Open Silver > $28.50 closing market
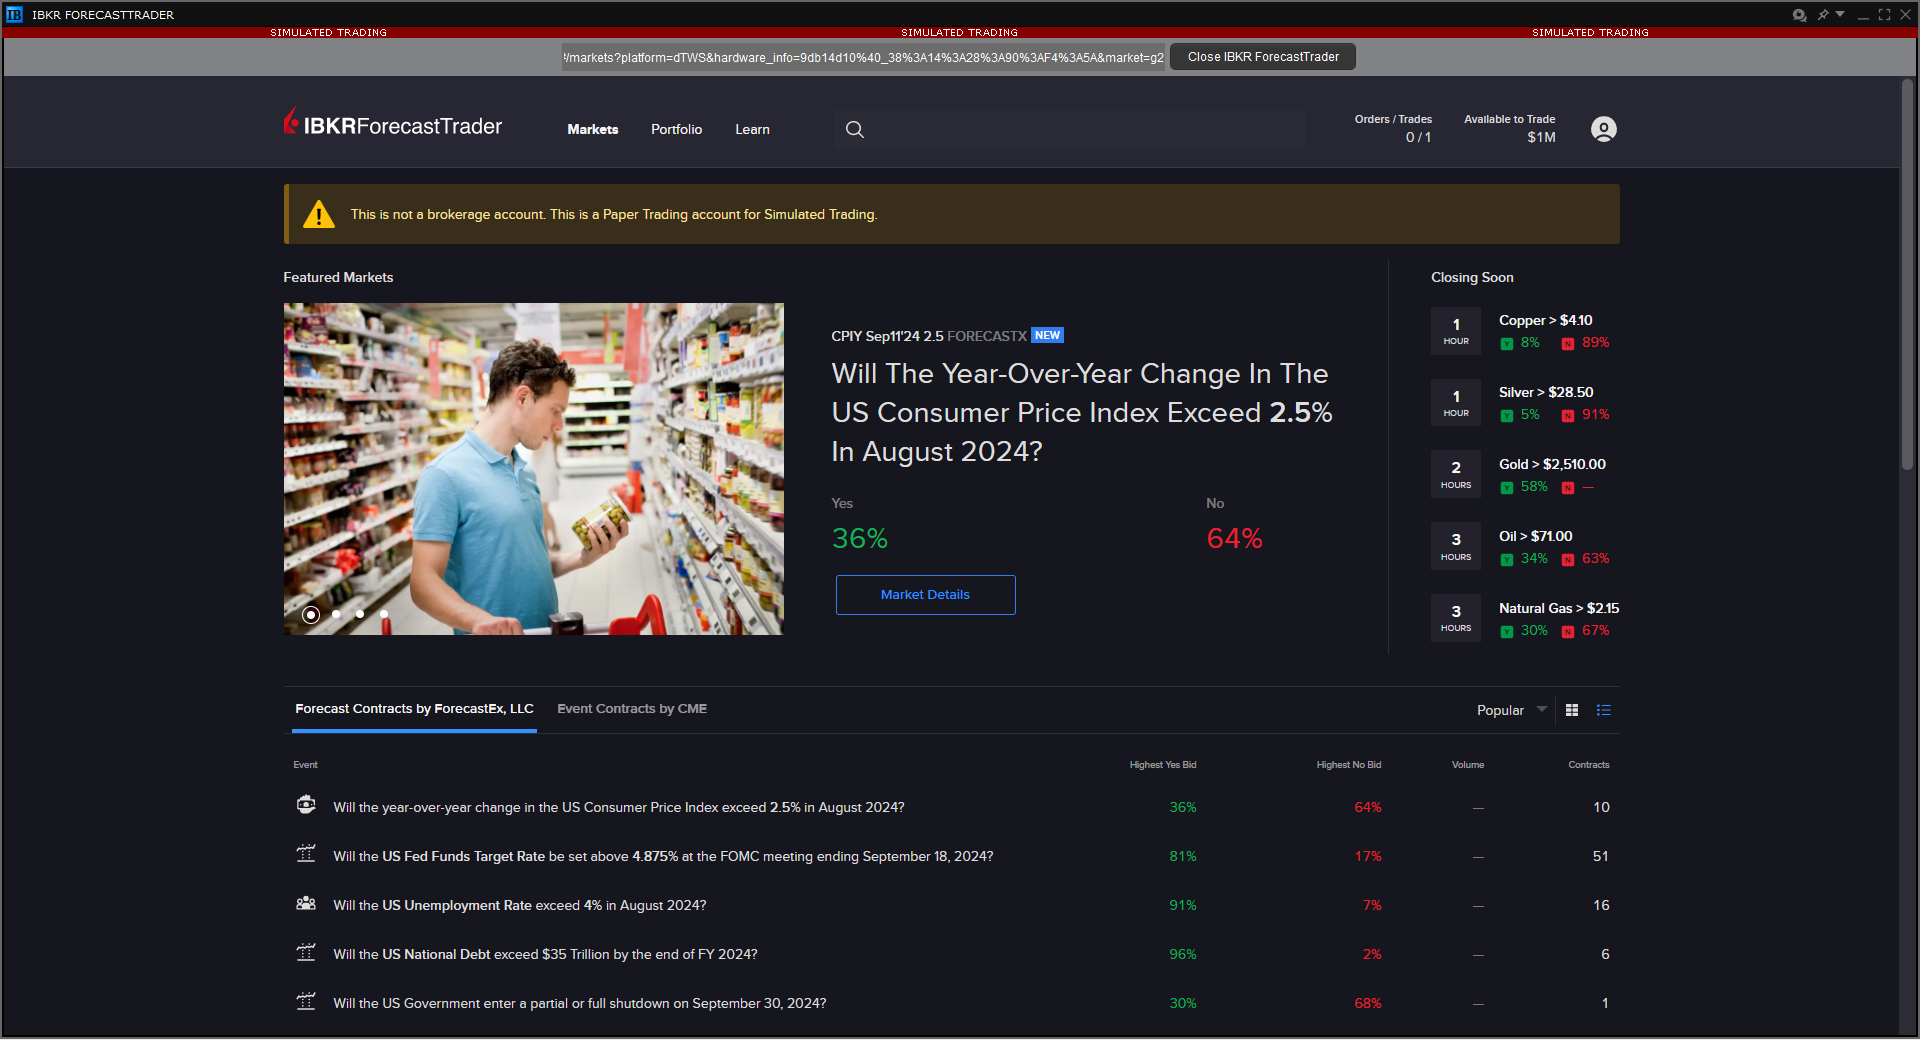This screenshot has height=1040, width=1920. (1546, 393)
